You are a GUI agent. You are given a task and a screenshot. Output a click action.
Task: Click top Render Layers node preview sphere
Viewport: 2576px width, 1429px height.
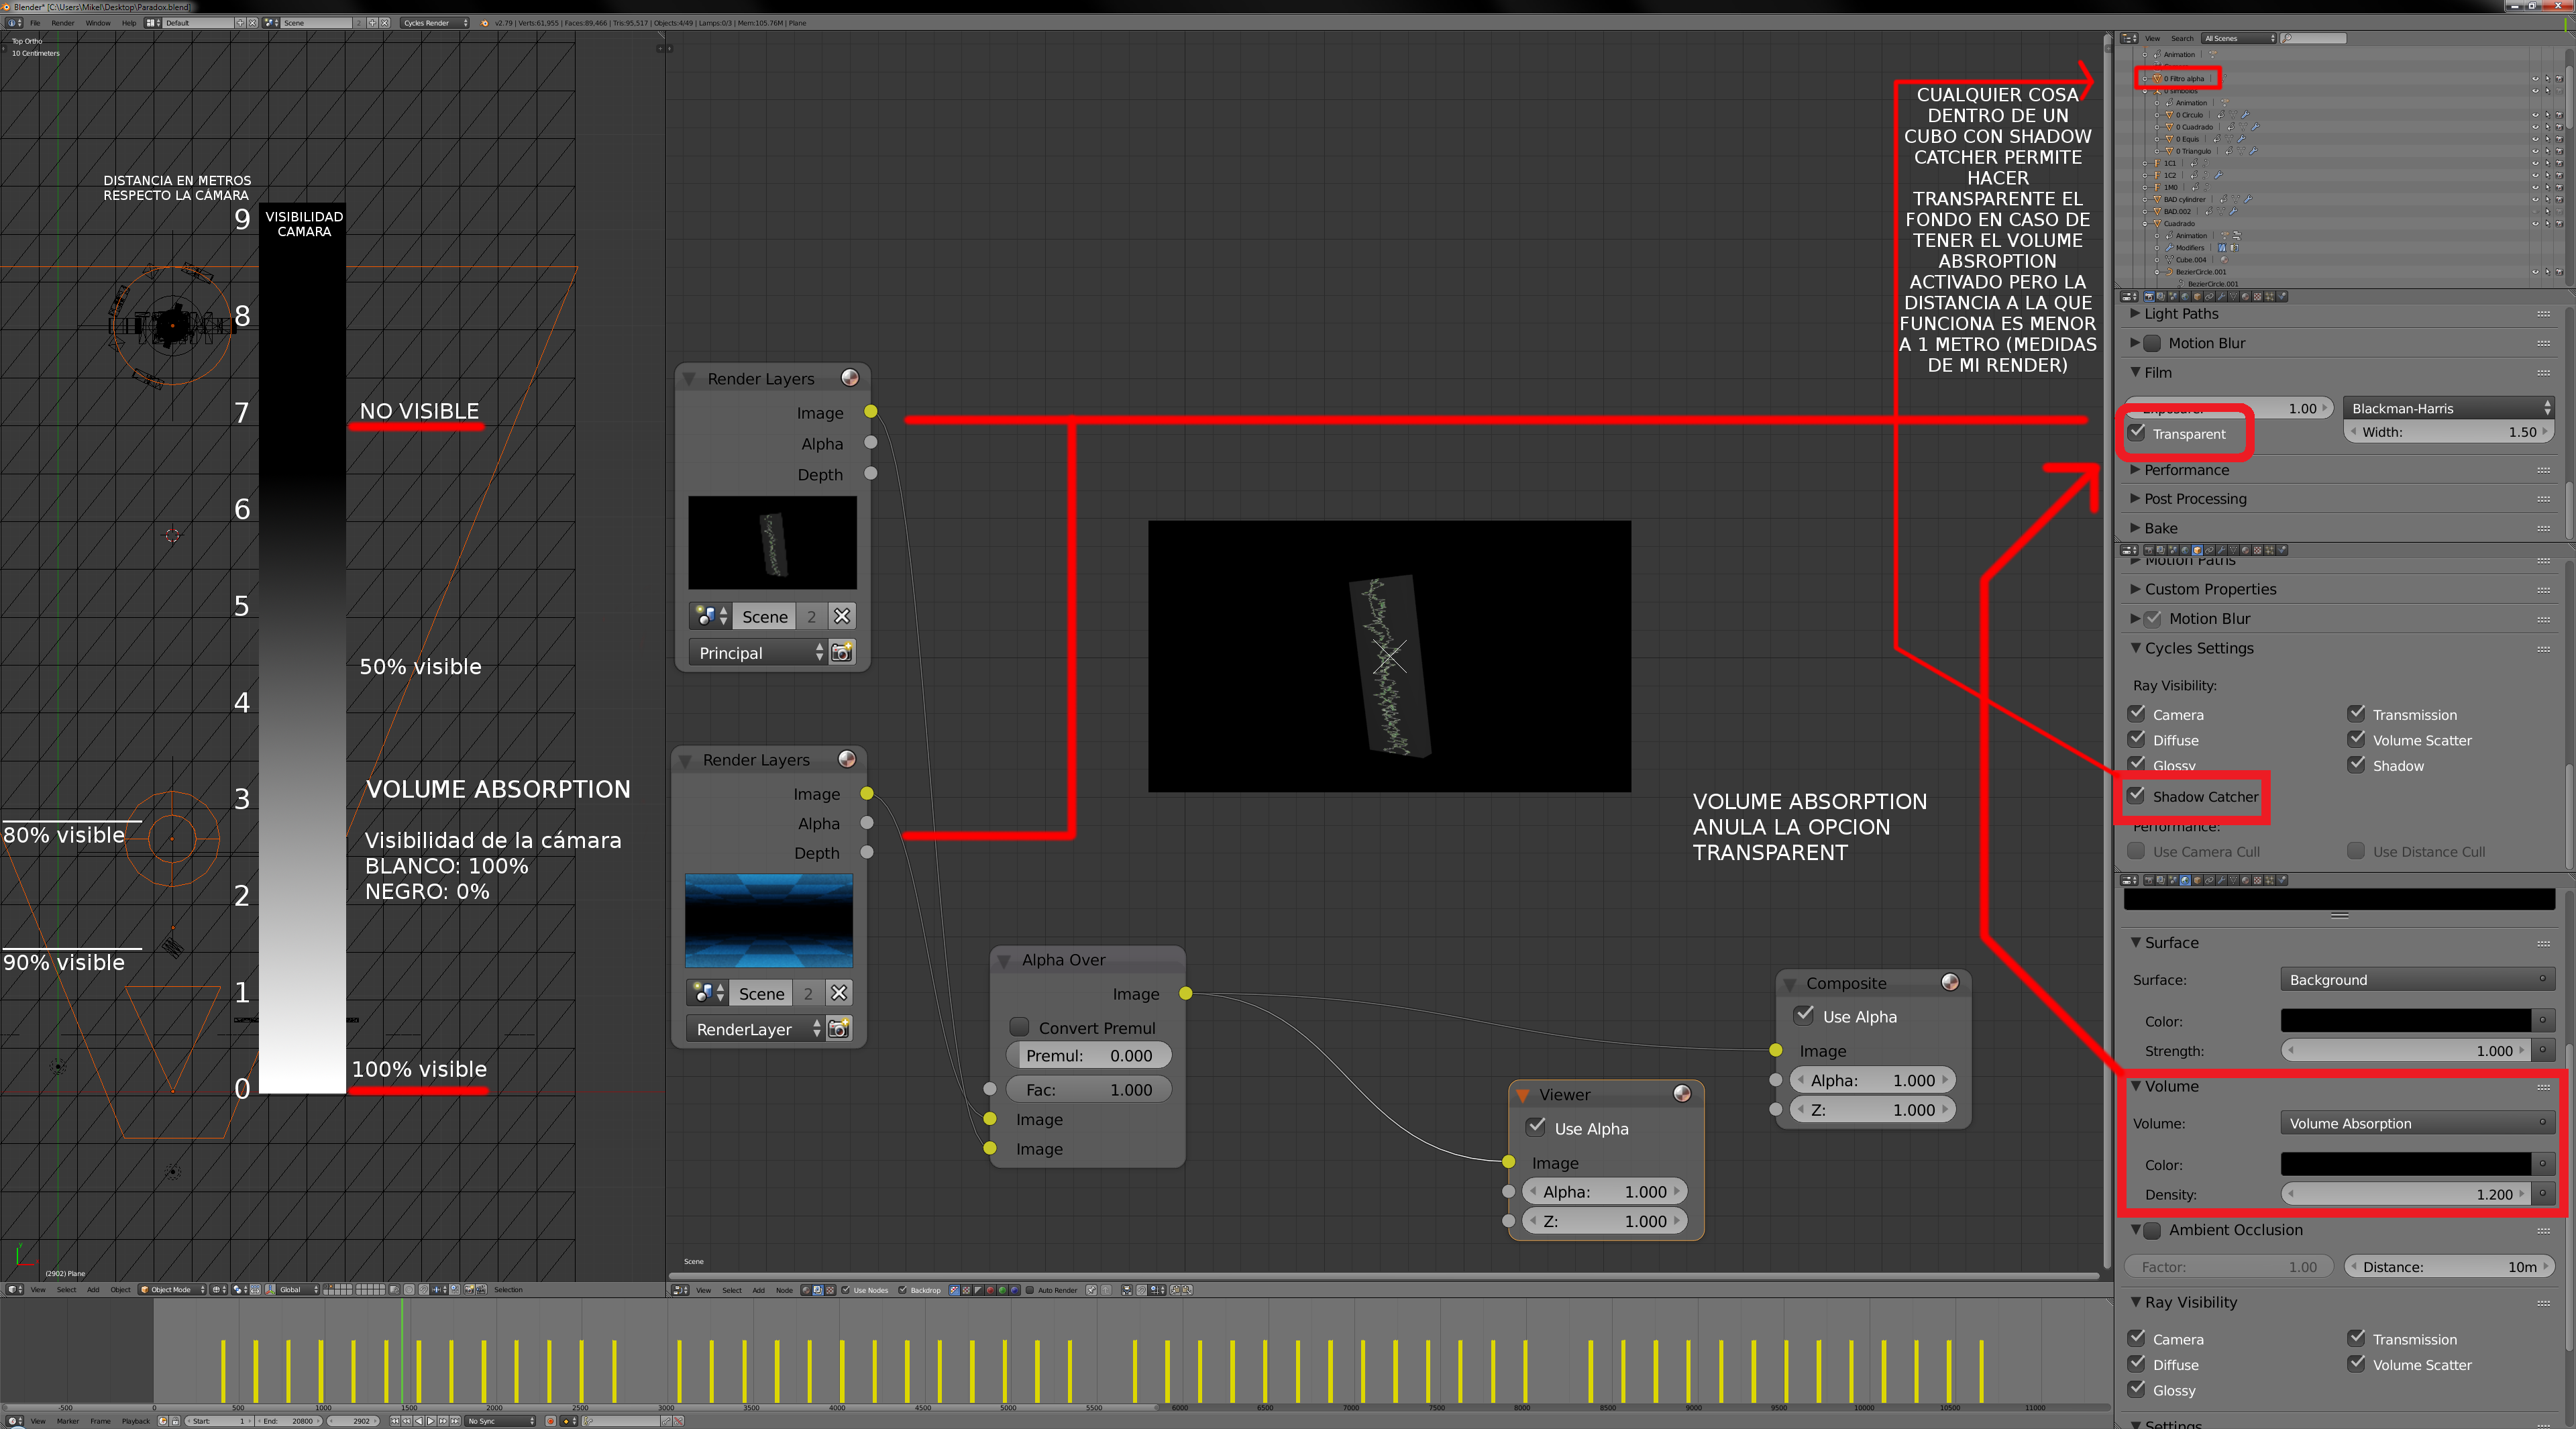click(x=849, y=378)
